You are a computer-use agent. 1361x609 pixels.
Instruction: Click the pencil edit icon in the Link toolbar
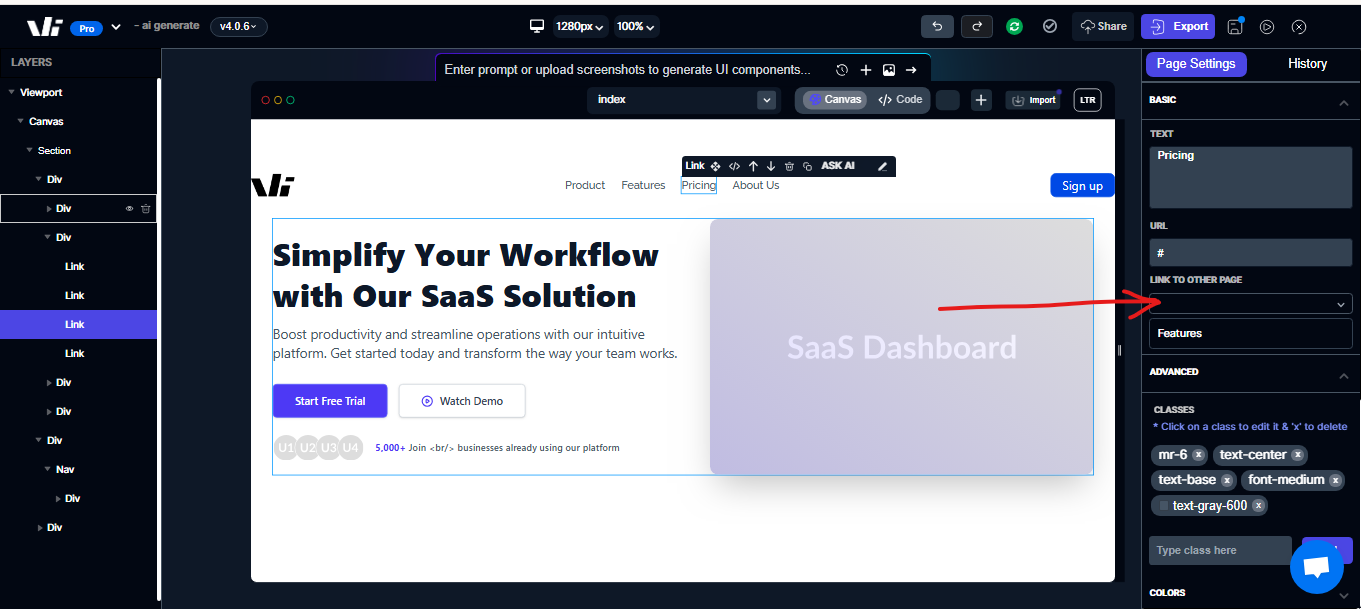tap(882, 166)
